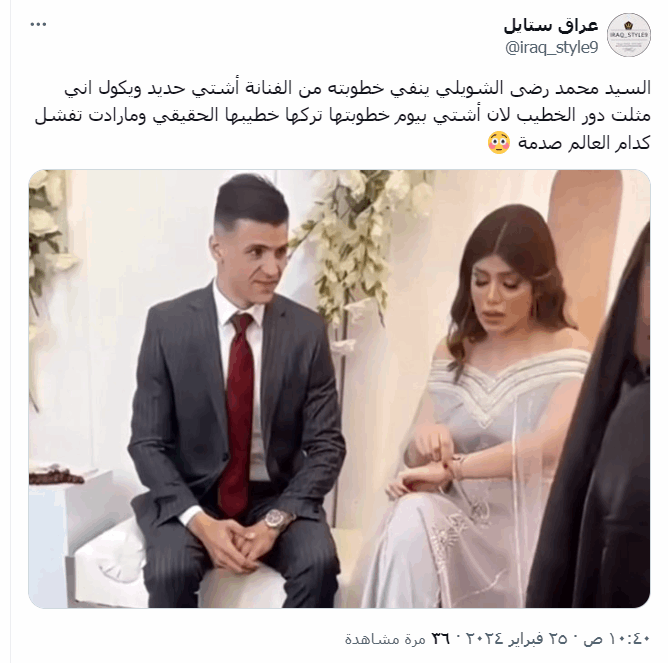Screen dimensions: 668x663
Task: View the ٣٦ مرة مشاهدة count
Action: click(x=397, y=638)
